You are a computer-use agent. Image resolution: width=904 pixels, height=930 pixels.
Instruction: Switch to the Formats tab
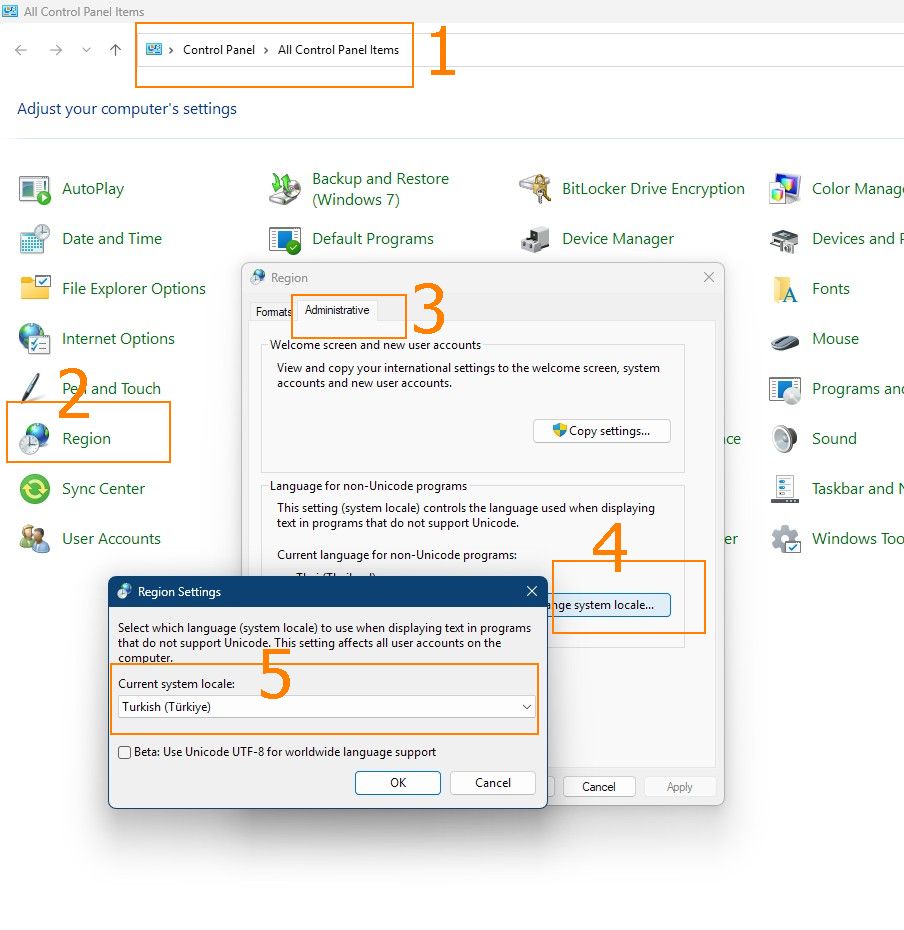point(274,311)
